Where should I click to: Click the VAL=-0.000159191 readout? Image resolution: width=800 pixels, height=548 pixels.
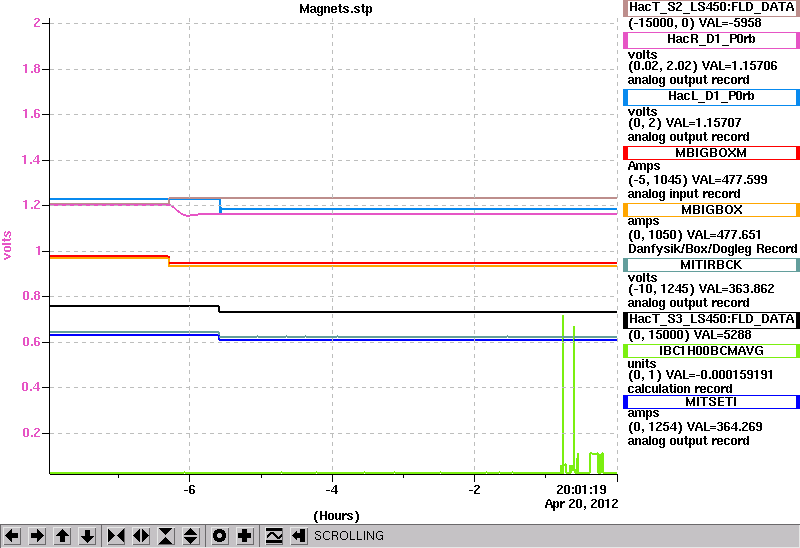(720, 375)
